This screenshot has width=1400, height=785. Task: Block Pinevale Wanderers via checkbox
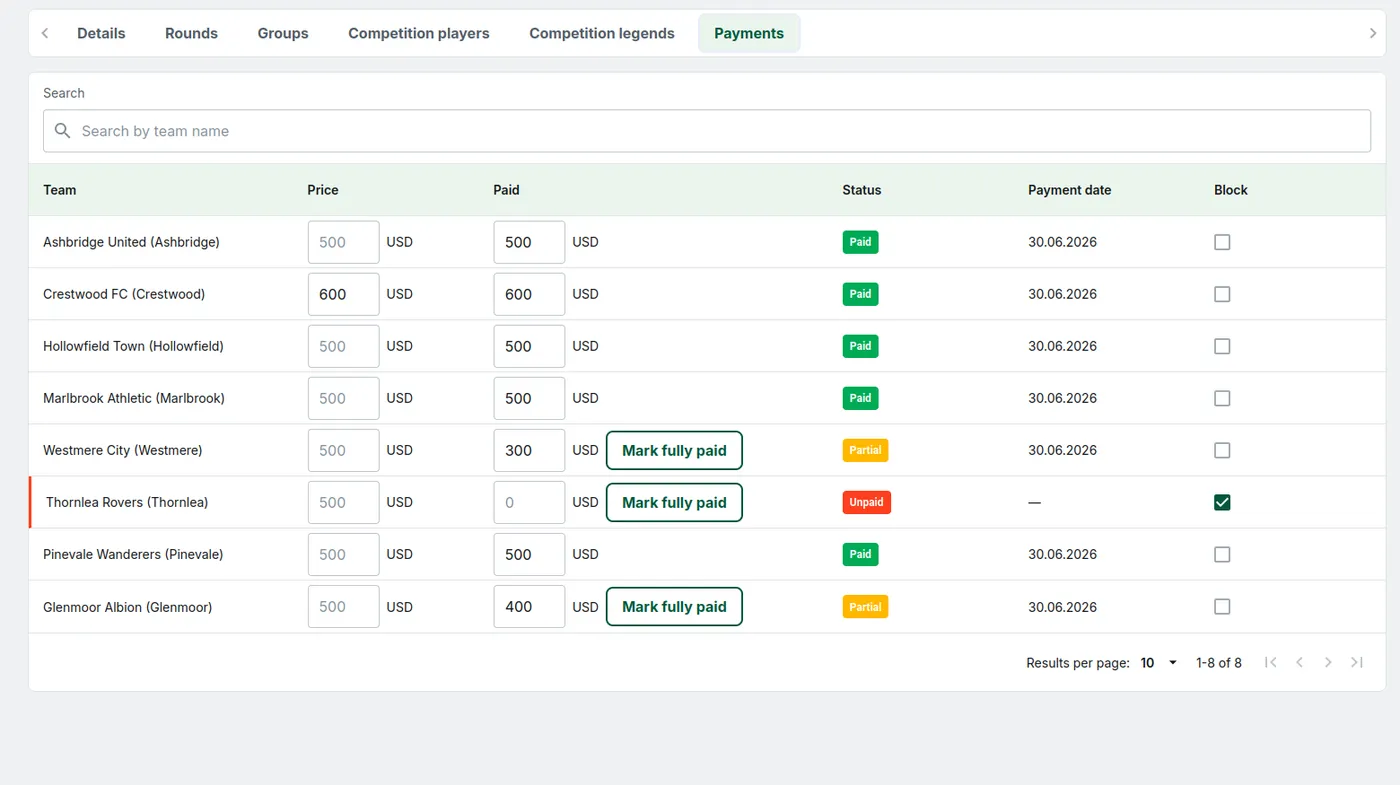pos(1222,554)
